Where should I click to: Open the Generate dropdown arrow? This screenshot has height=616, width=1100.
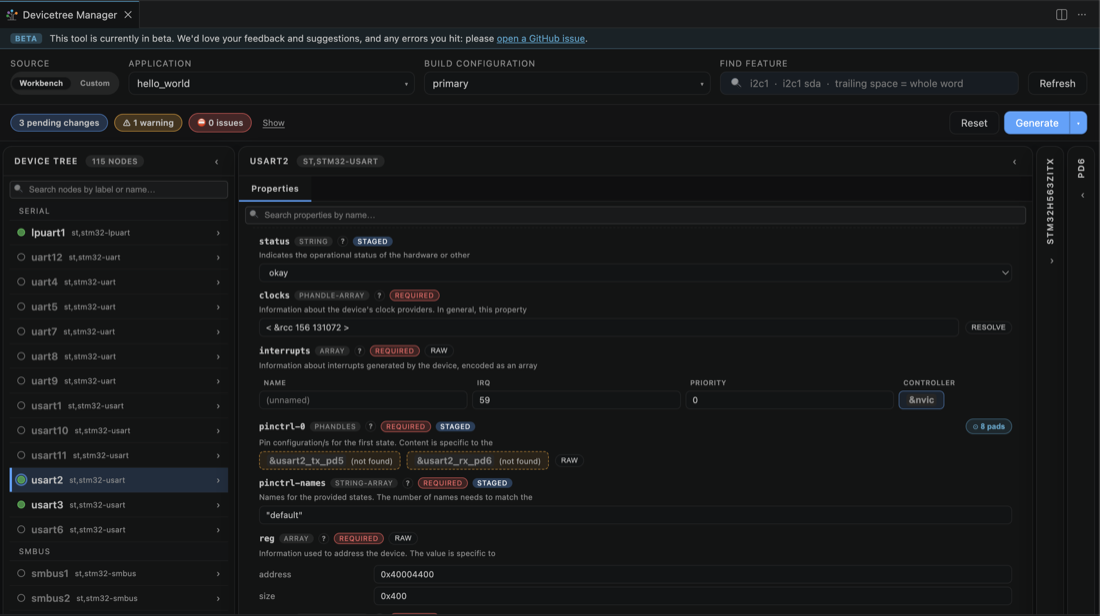(1078, 123)
